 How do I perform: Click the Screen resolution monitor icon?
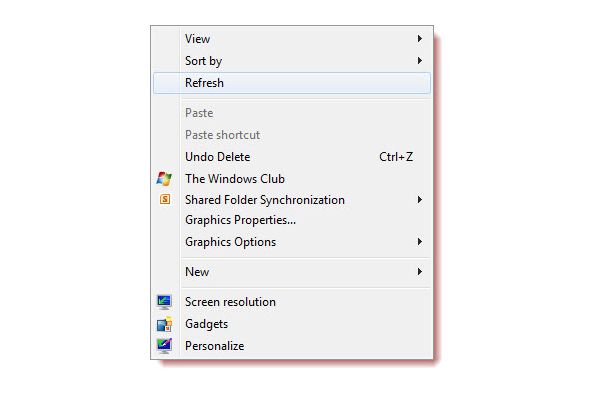164,302
